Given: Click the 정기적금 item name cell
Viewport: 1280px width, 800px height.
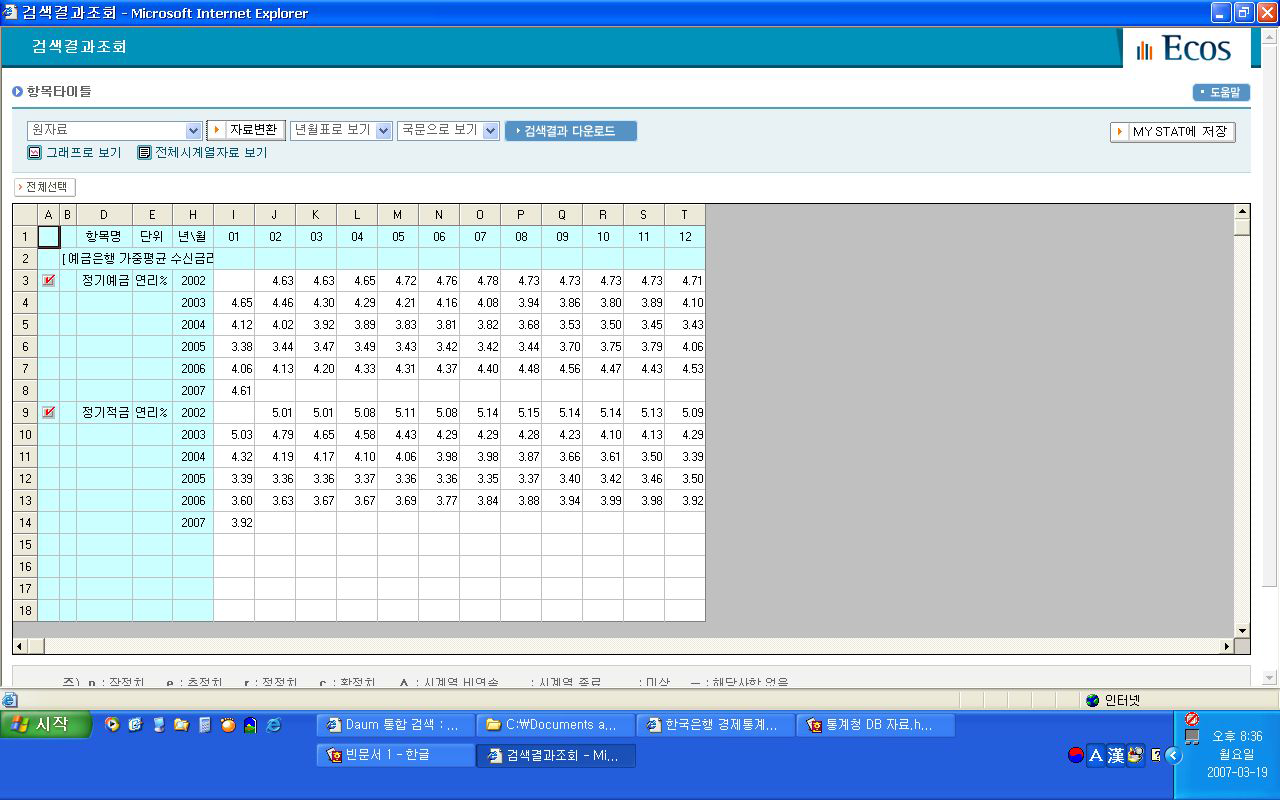Looking at the screenshot, I should click(x=104, y=413).
